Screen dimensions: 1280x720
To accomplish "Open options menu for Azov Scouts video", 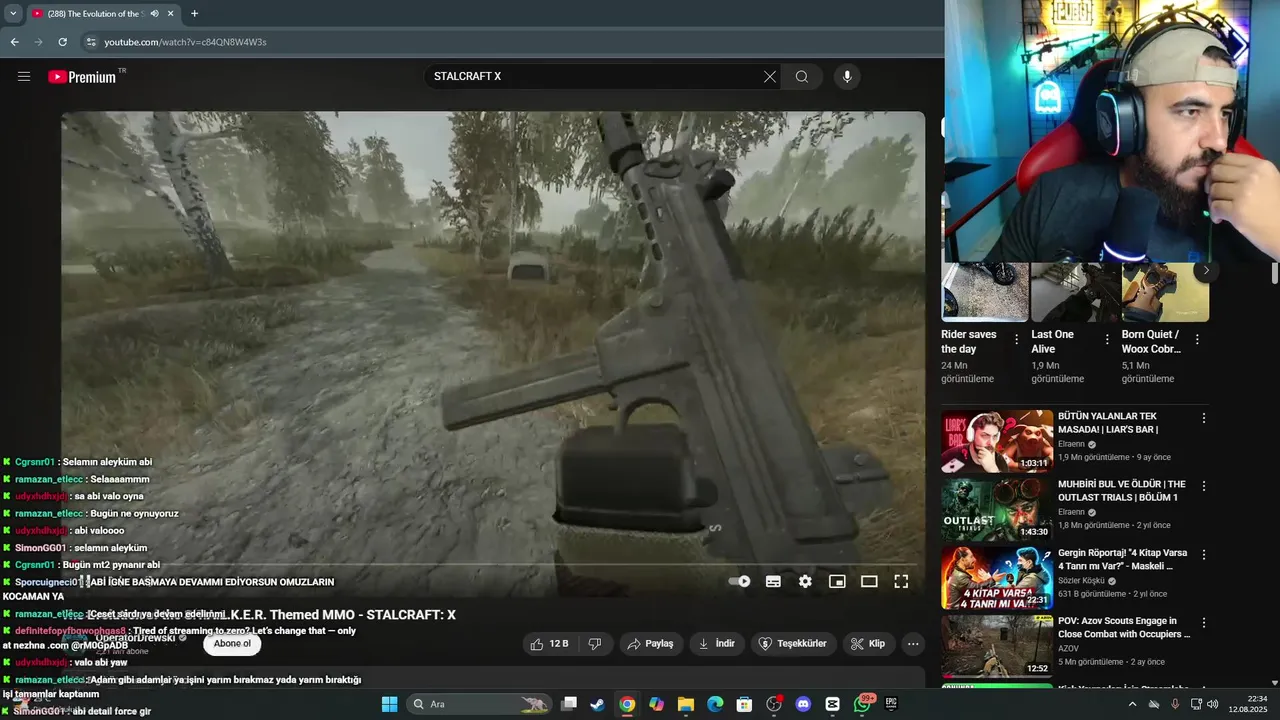I will pos(1204,623).
